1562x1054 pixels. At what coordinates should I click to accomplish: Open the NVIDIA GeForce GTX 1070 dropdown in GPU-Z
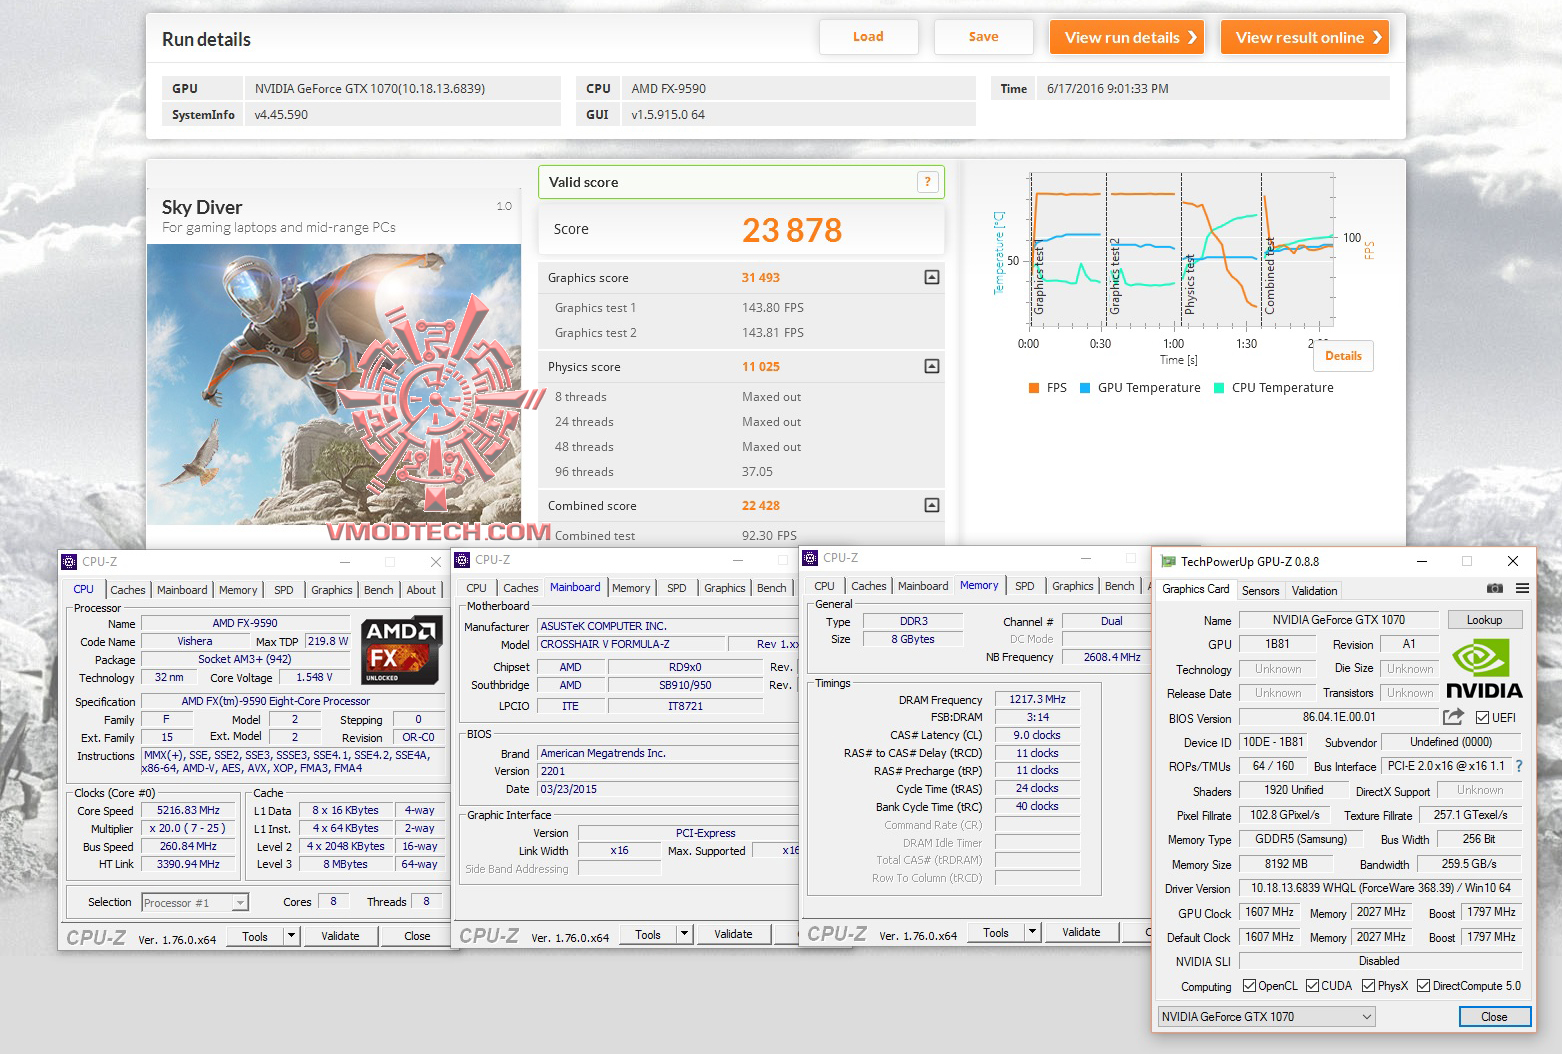(1266, 1017)
